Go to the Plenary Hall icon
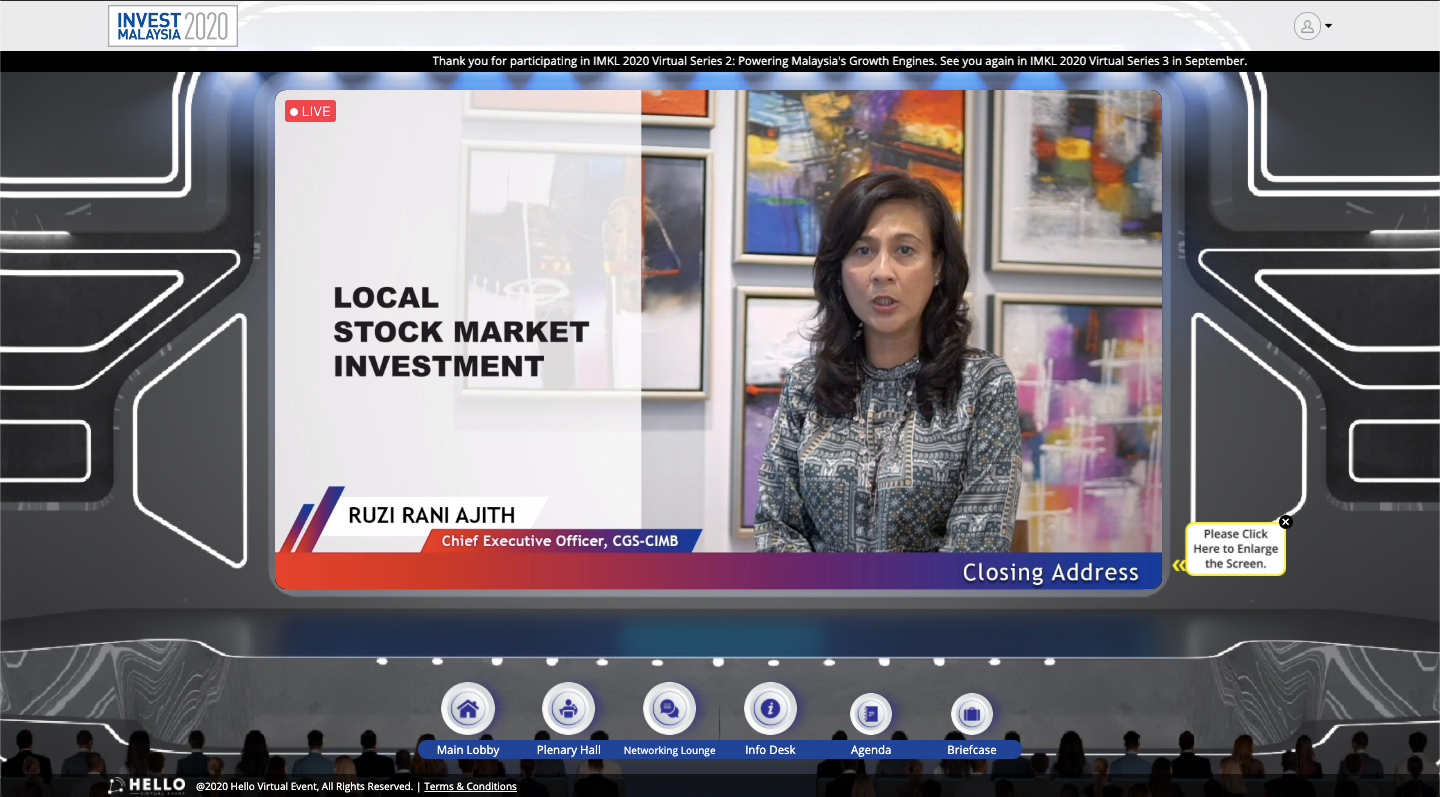Viewport: 1440px width, 797px height. point(568,709)
